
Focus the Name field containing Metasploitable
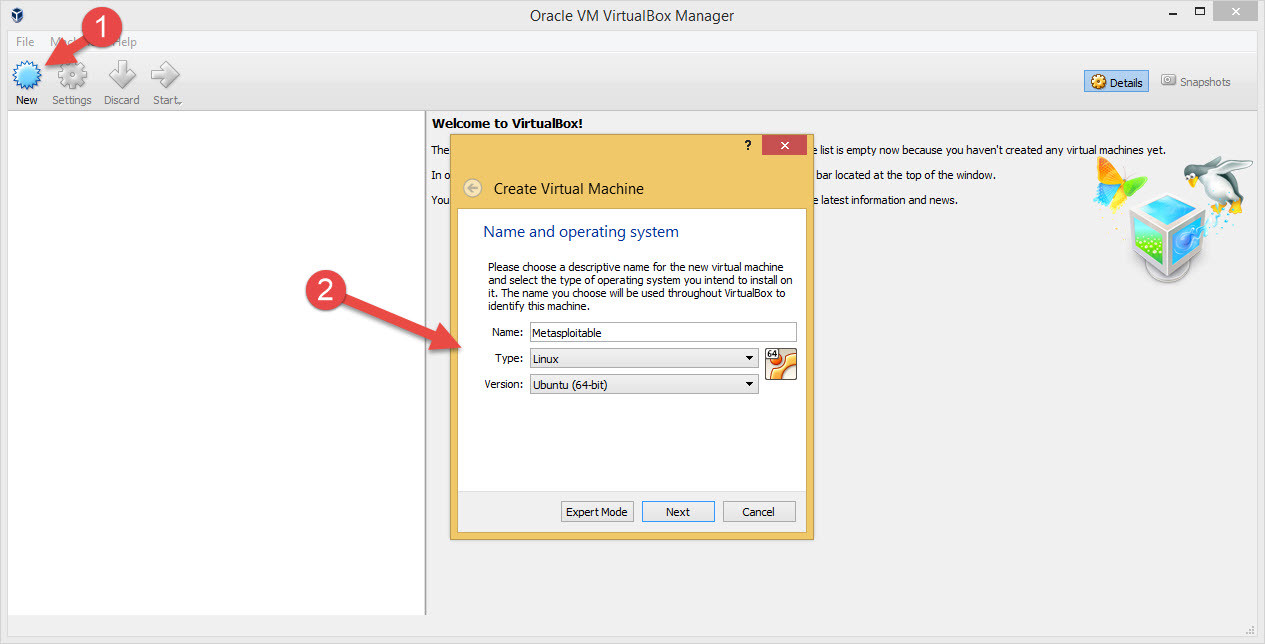point(663,332)
